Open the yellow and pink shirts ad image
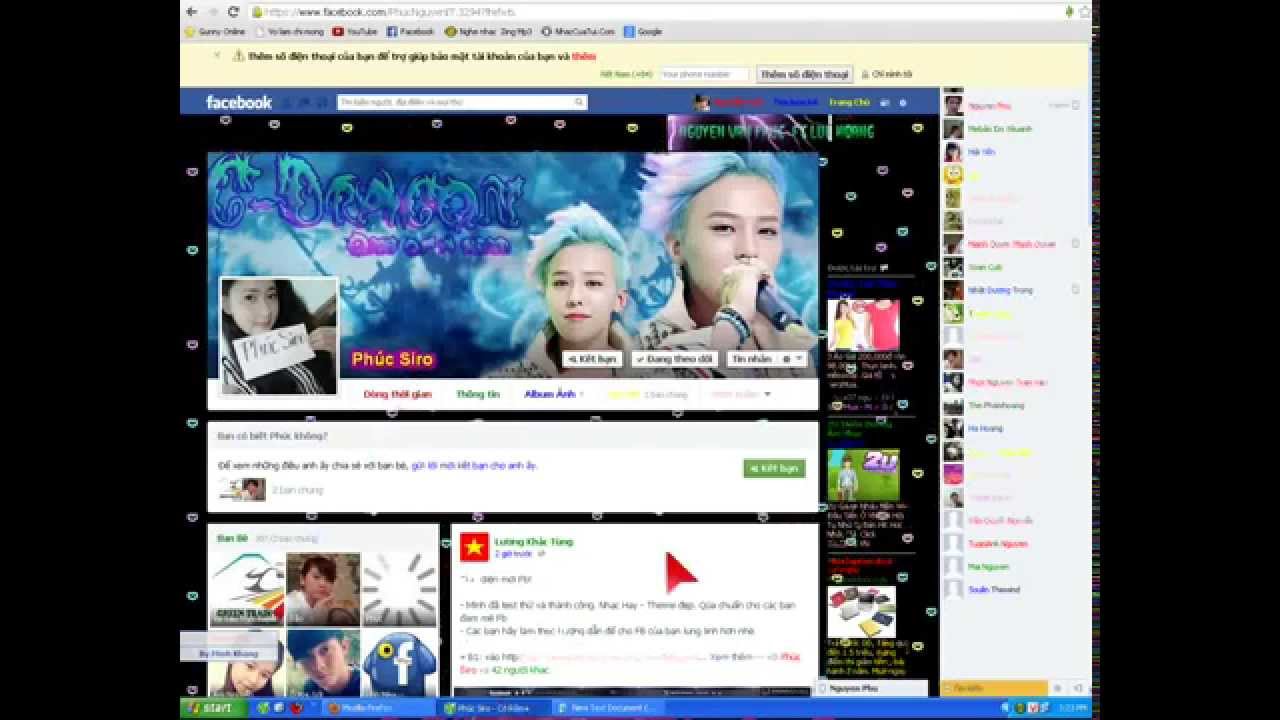1280x720 pixels. [x=863, y=325]
